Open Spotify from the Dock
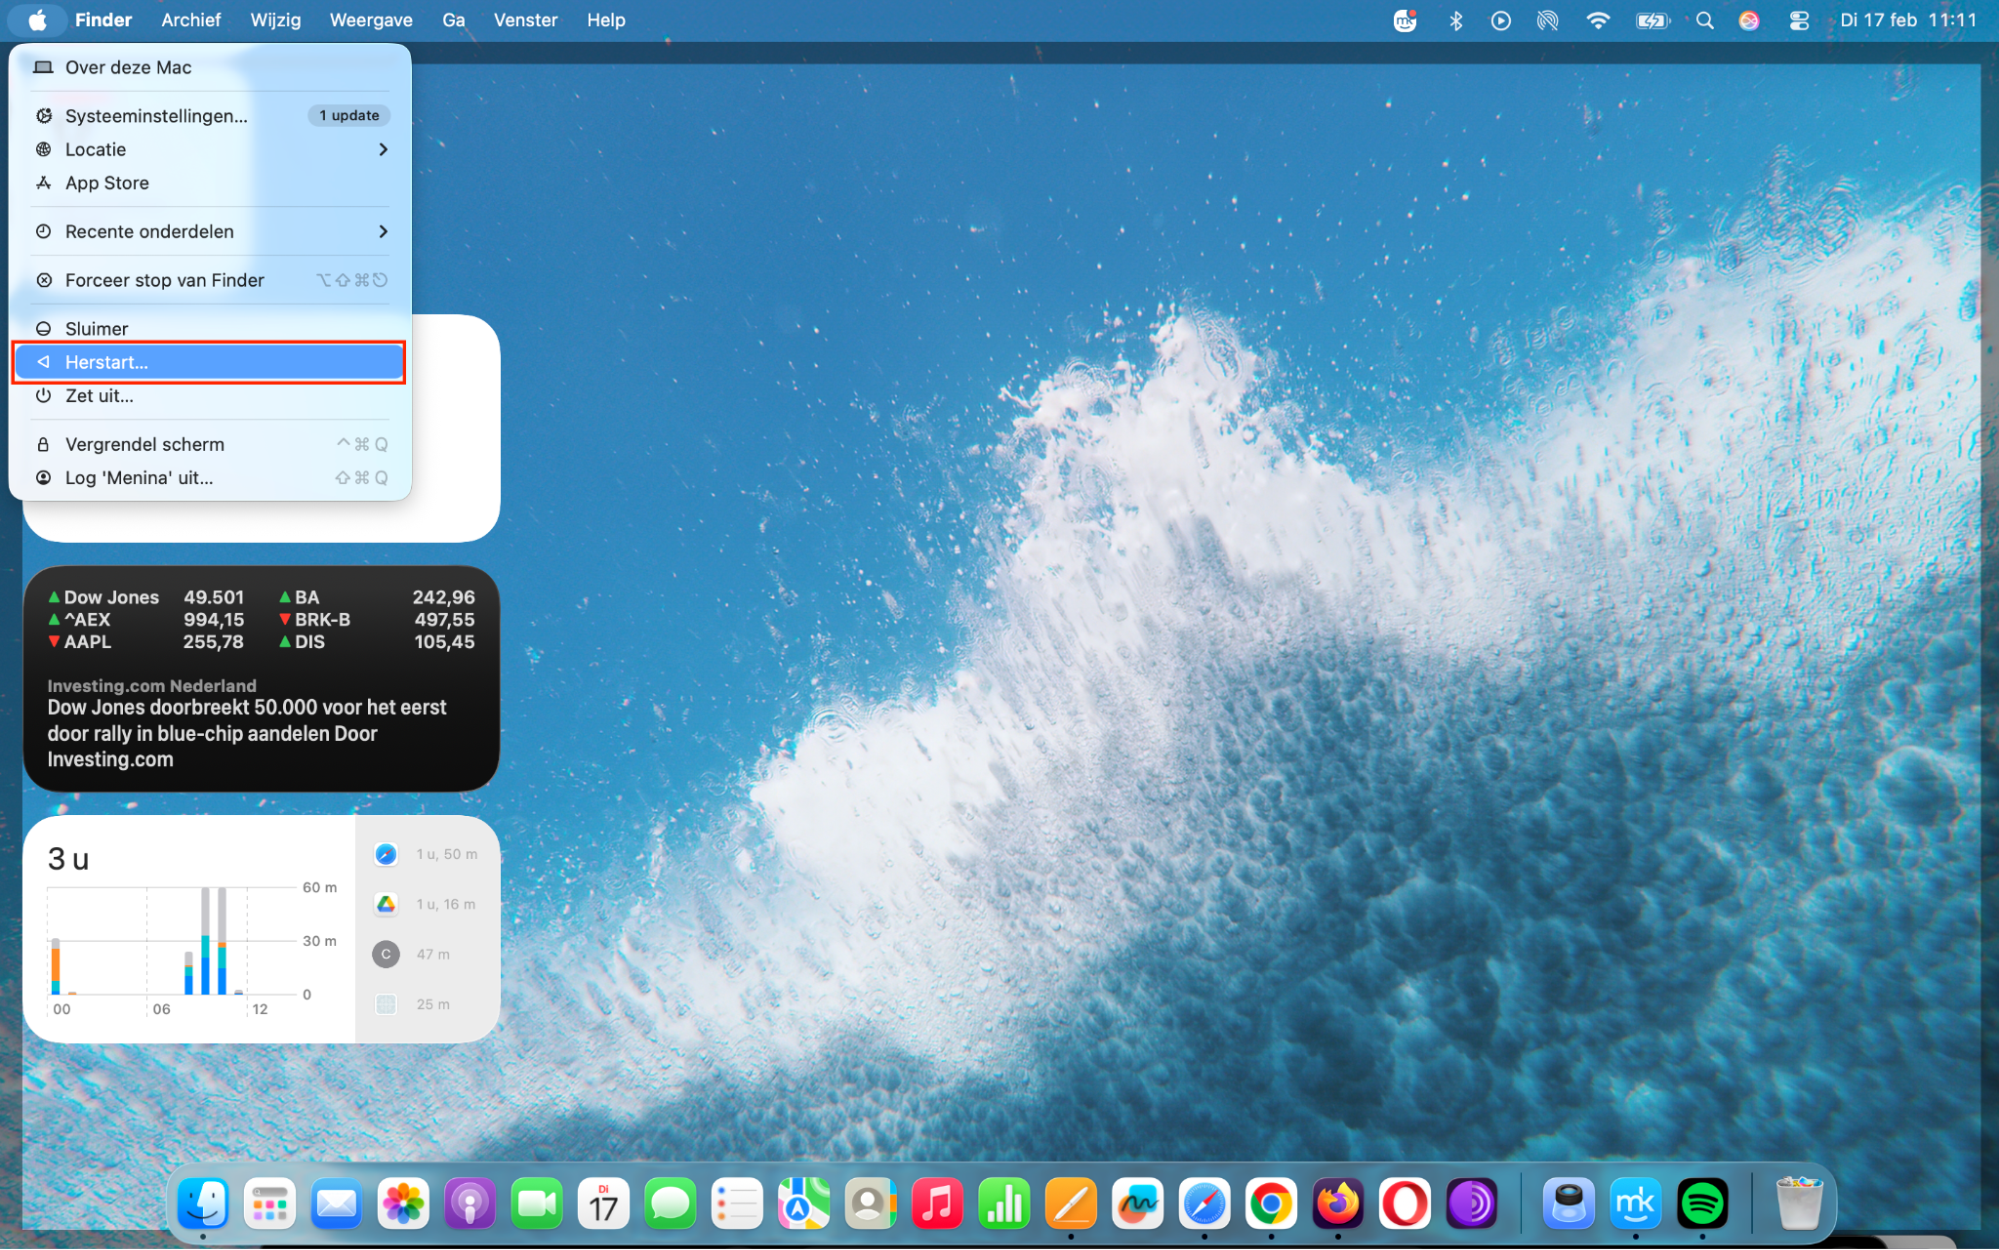1999x1250 pixels. point(1704,1203)
